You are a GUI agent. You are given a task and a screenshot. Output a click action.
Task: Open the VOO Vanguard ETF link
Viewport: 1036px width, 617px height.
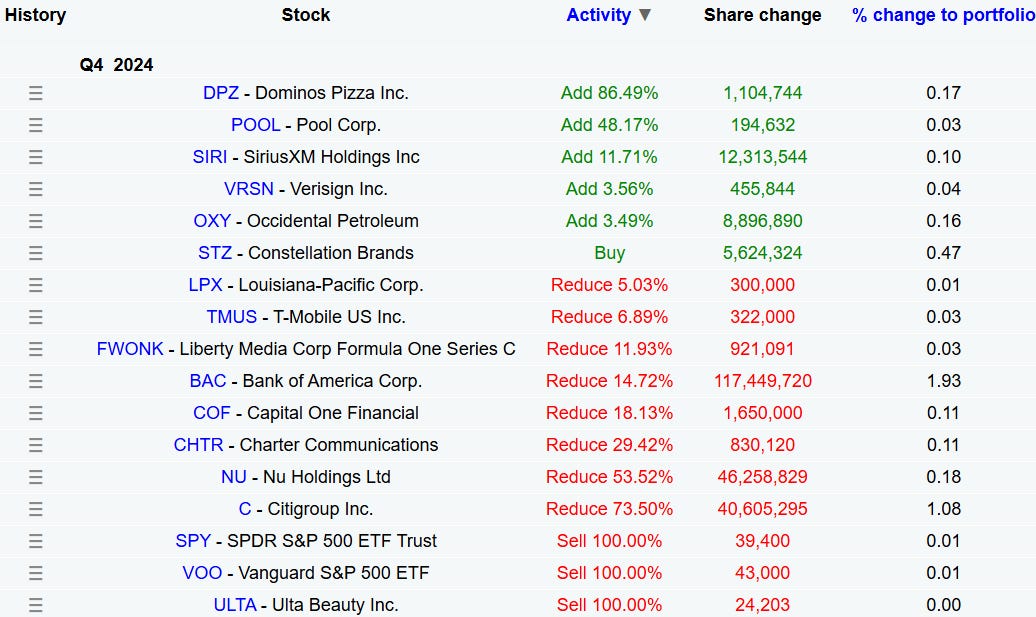[203, 572]
